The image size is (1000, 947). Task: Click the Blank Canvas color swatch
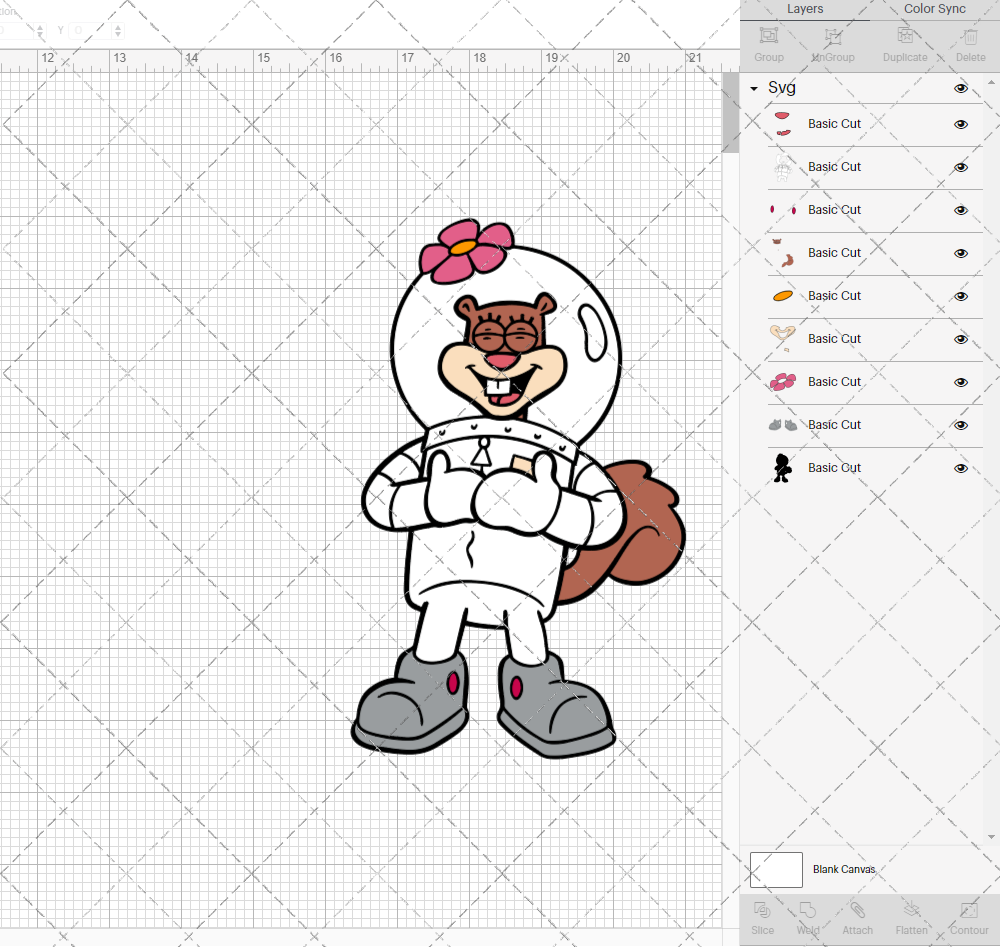pyautogui.click(x=776, y=870)
